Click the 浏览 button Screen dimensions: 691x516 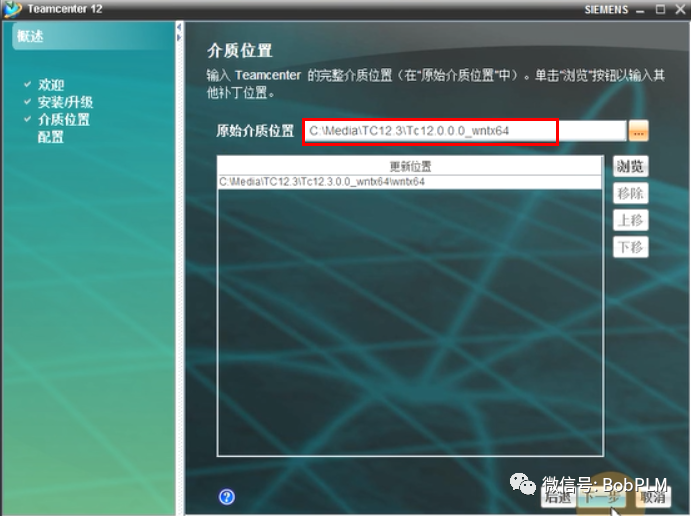(x=630, y=167)
